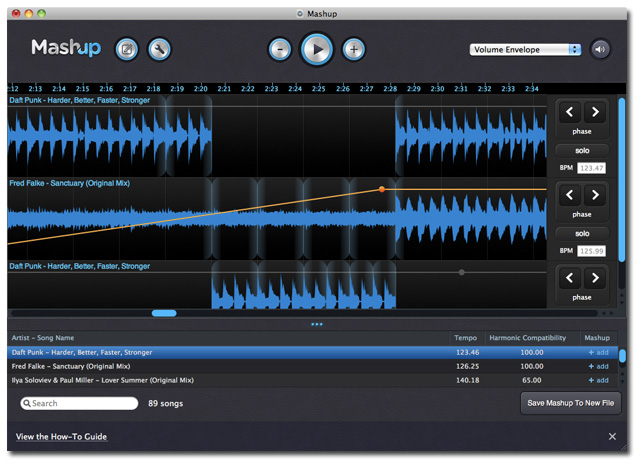Shift phase left on Fred Falke track
Image resolution: width=634 pixels, height=466 pixels.
tap(570, 195)
